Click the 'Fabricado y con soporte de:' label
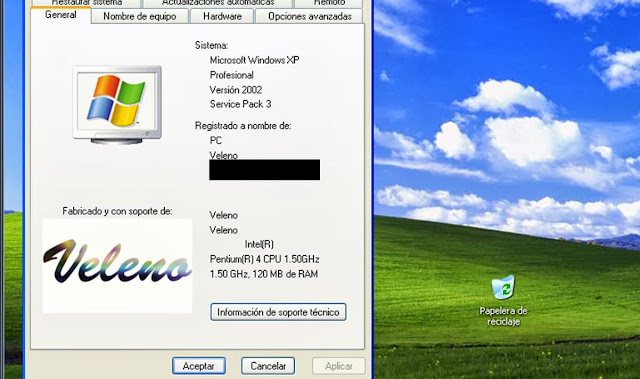The width and height of the screenshot is (640, 379). pyautogui.click(x=117, y=211)
